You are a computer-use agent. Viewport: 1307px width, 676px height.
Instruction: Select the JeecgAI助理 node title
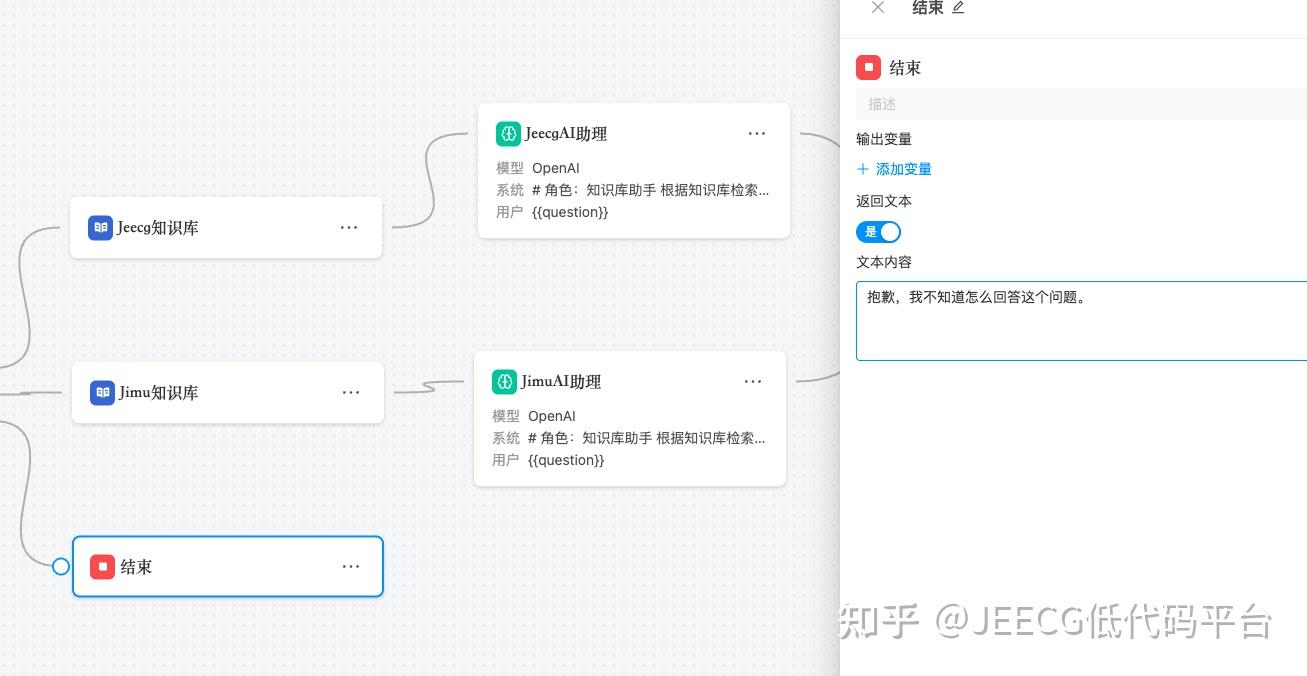pos(566,133)
